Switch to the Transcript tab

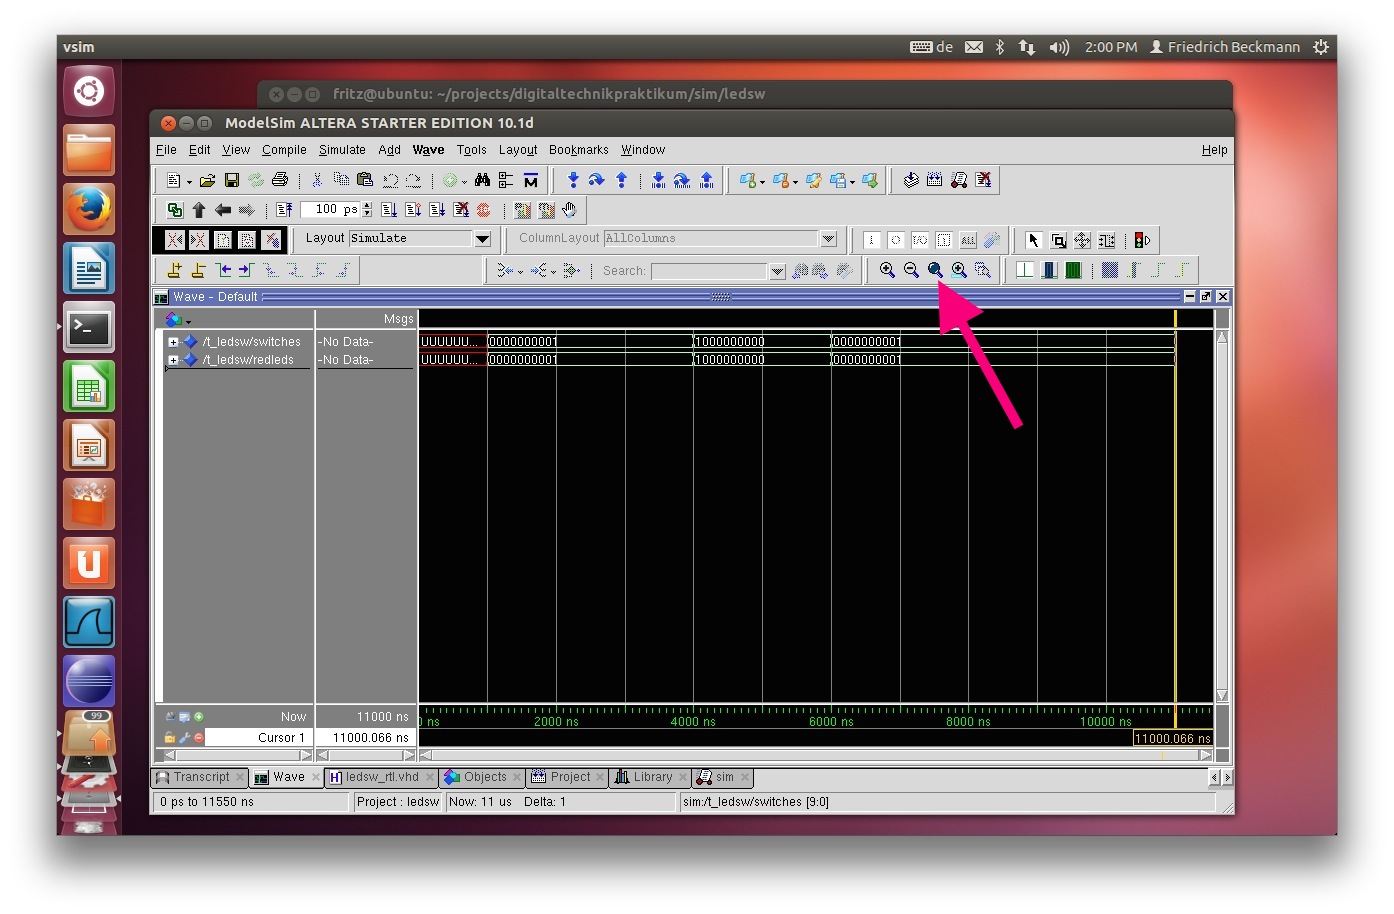200,777
